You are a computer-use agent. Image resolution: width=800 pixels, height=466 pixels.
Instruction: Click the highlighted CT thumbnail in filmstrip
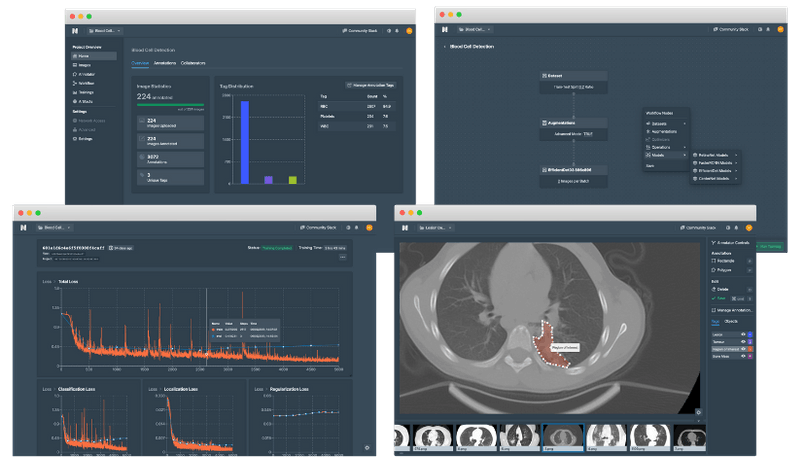tap(563, 437)
